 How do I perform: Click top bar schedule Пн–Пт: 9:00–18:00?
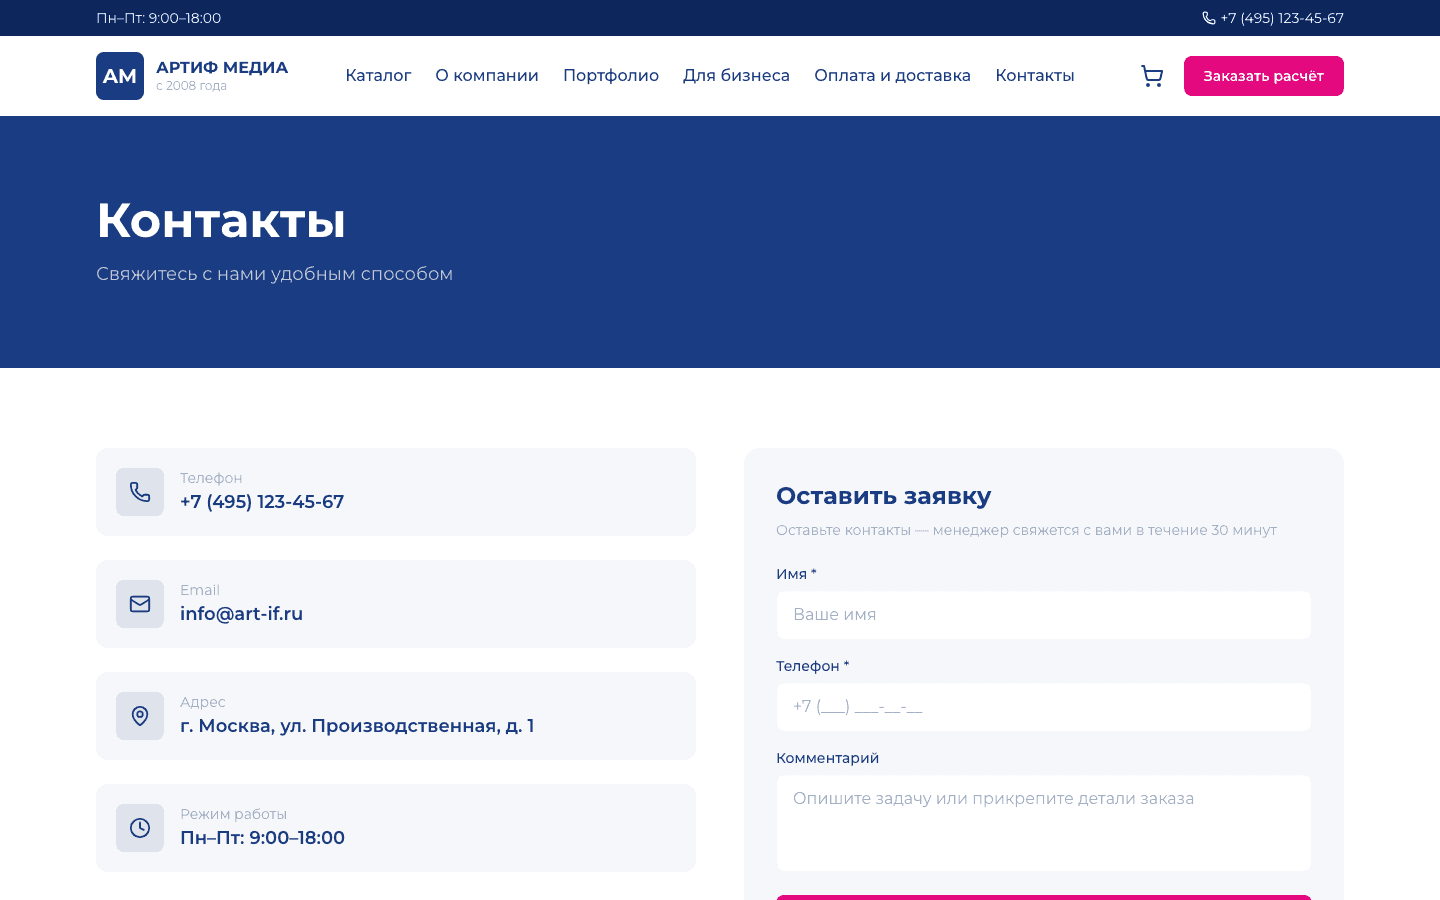click(159, 18)
